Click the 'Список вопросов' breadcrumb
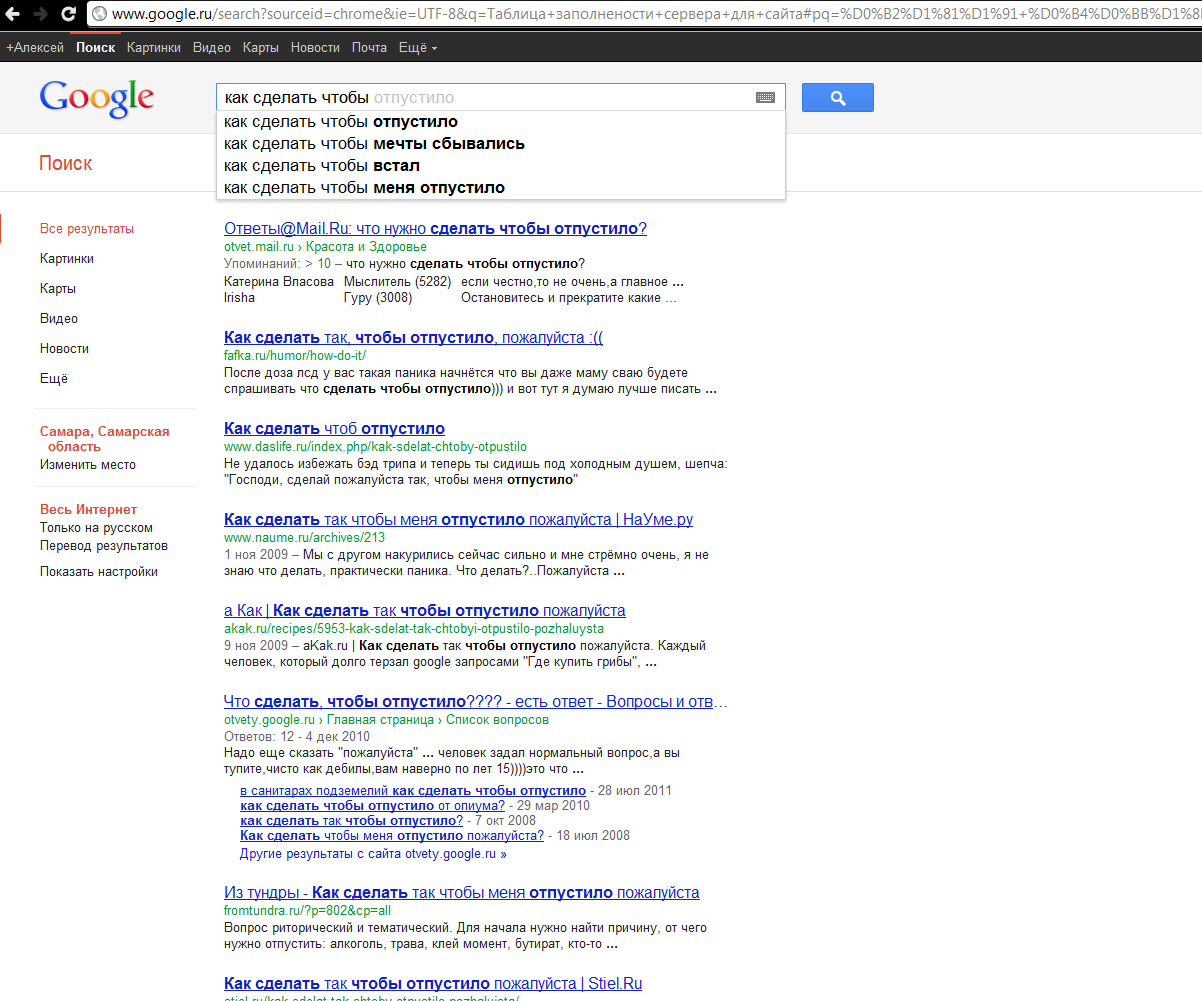1202x1001 pixels. coord(497,720)
